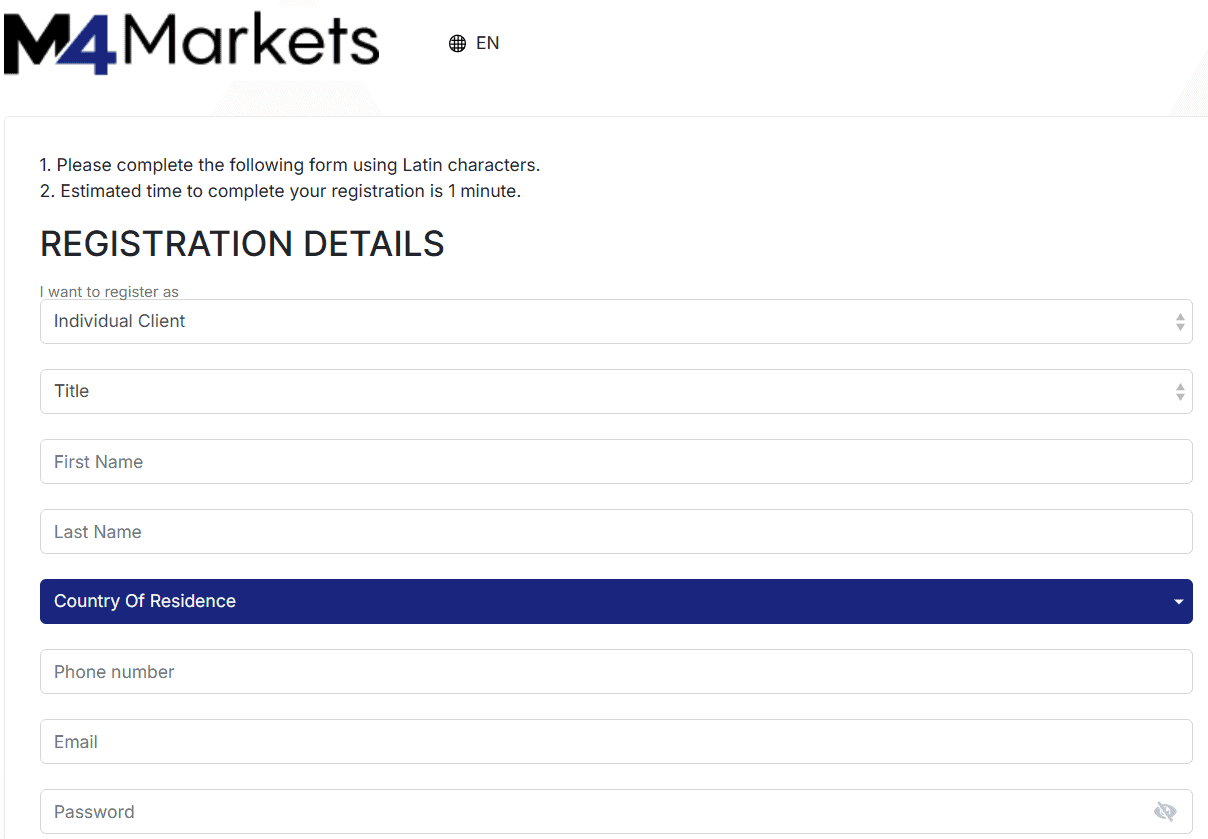The height and width of the screenshot is (839, 1208).
Task: Click the 'I want to register as' label
Action: 109,291
